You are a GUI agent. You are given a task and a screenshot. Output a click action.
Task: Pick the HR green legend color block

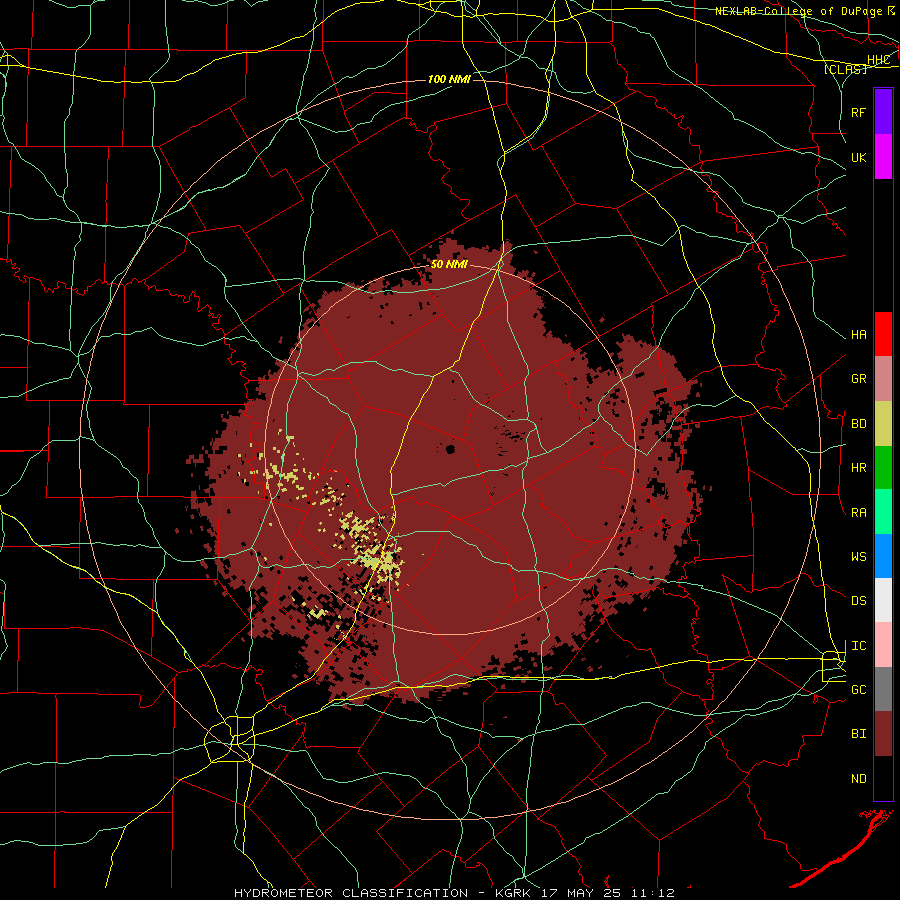coord(883,467)
